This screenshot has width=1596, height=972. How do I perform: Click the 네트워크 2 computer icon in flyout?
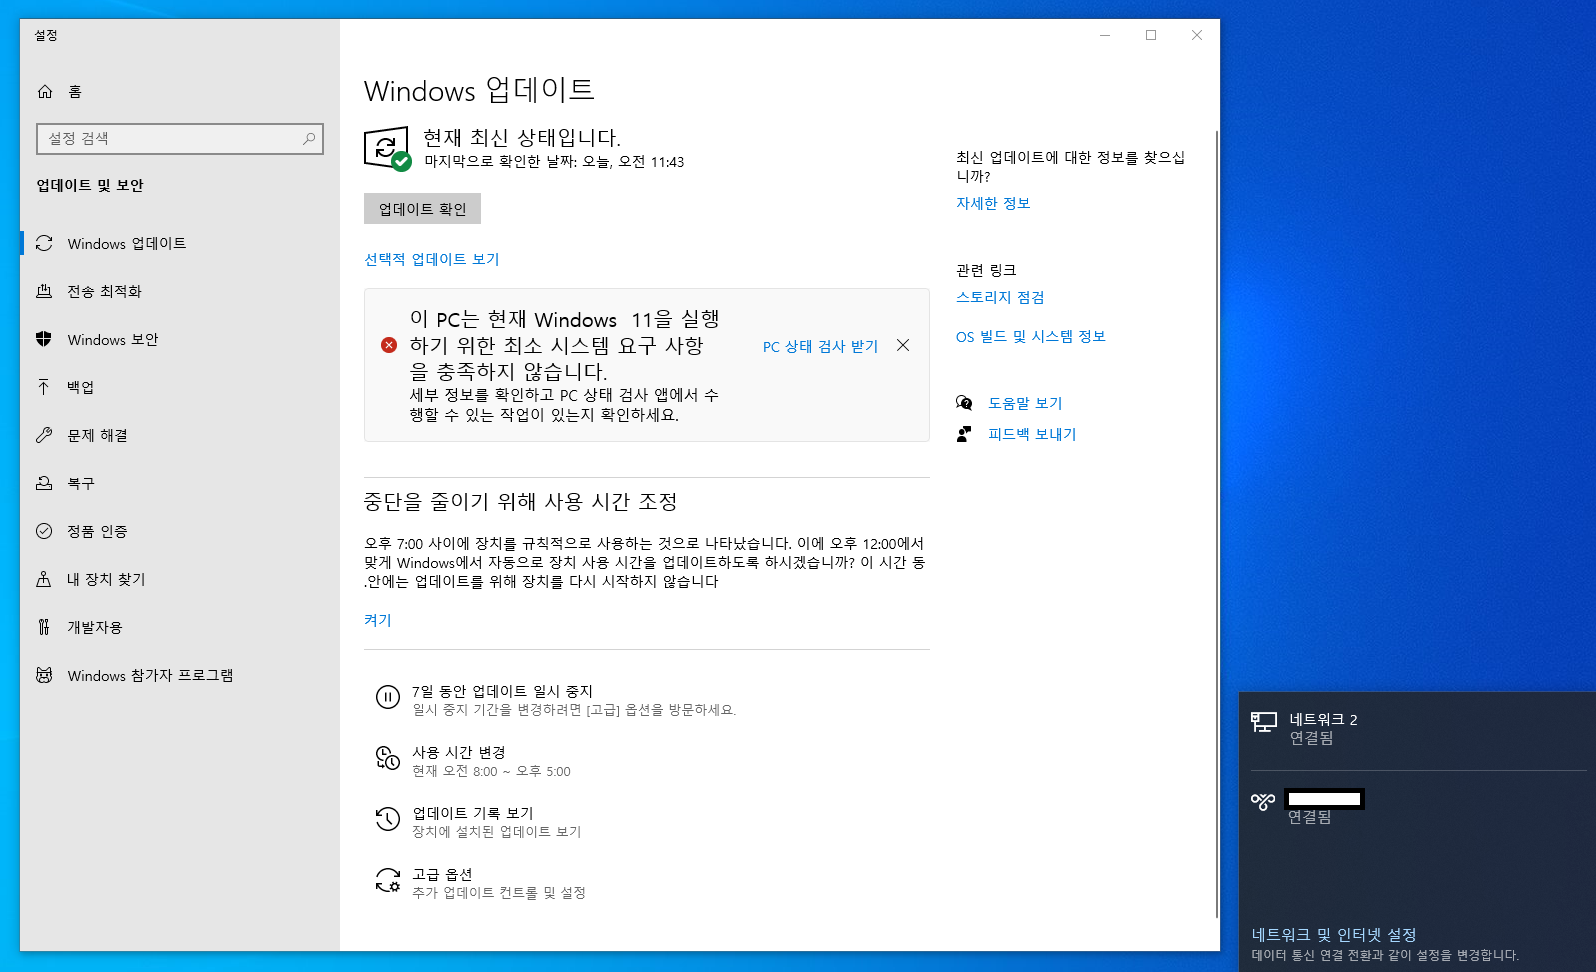pos(1264,722)
